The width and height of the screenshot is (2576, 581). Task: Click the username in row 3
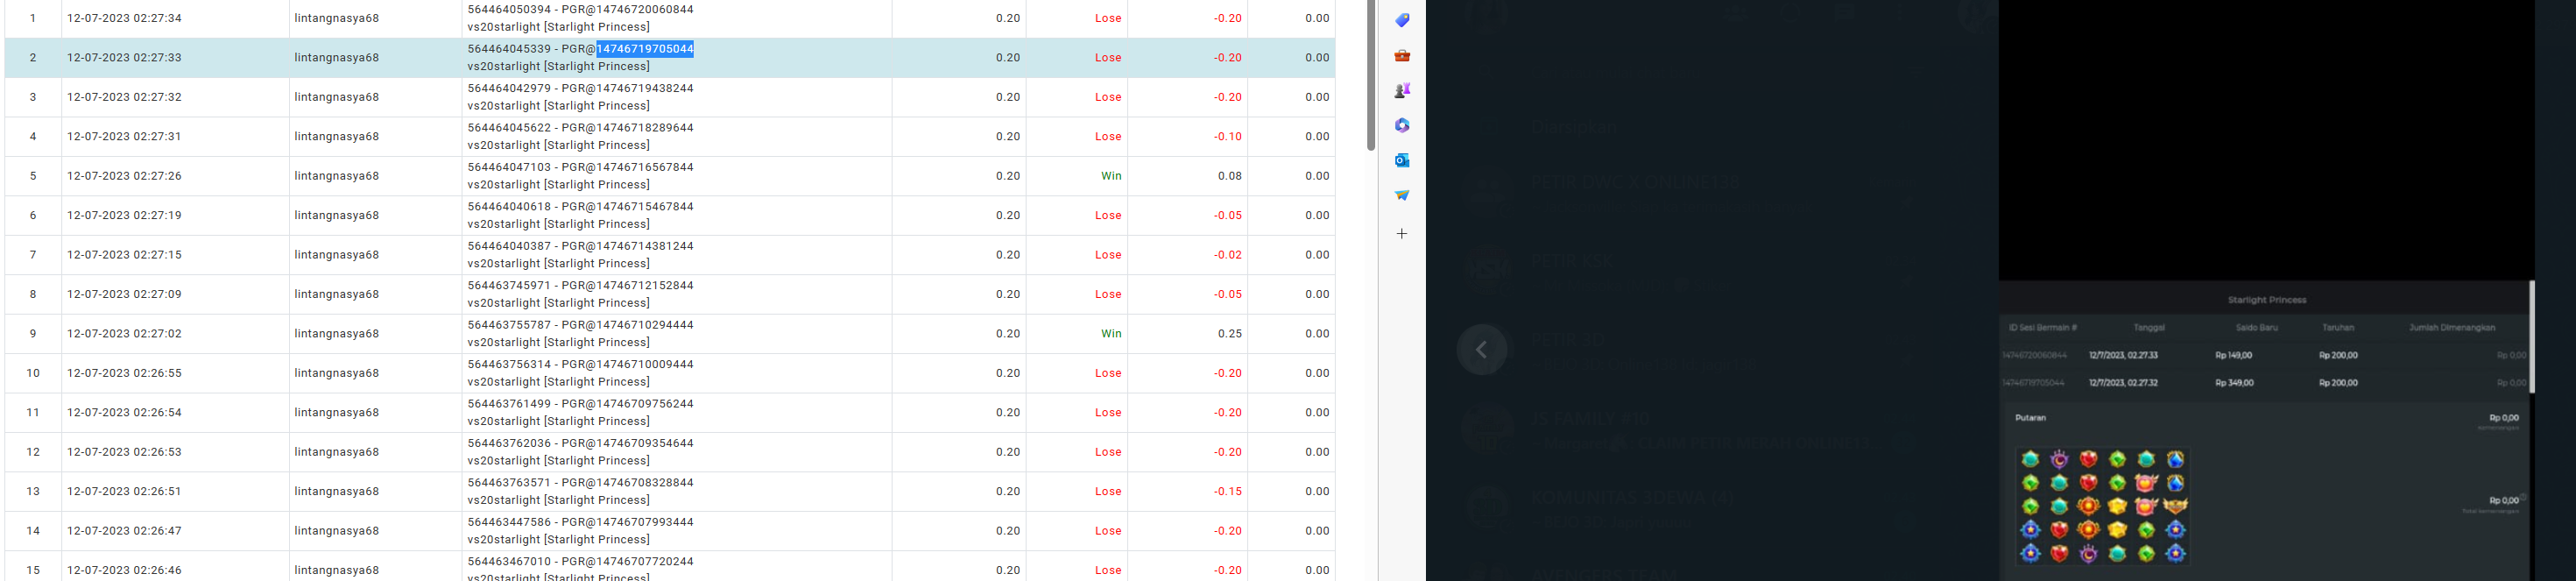337,97
